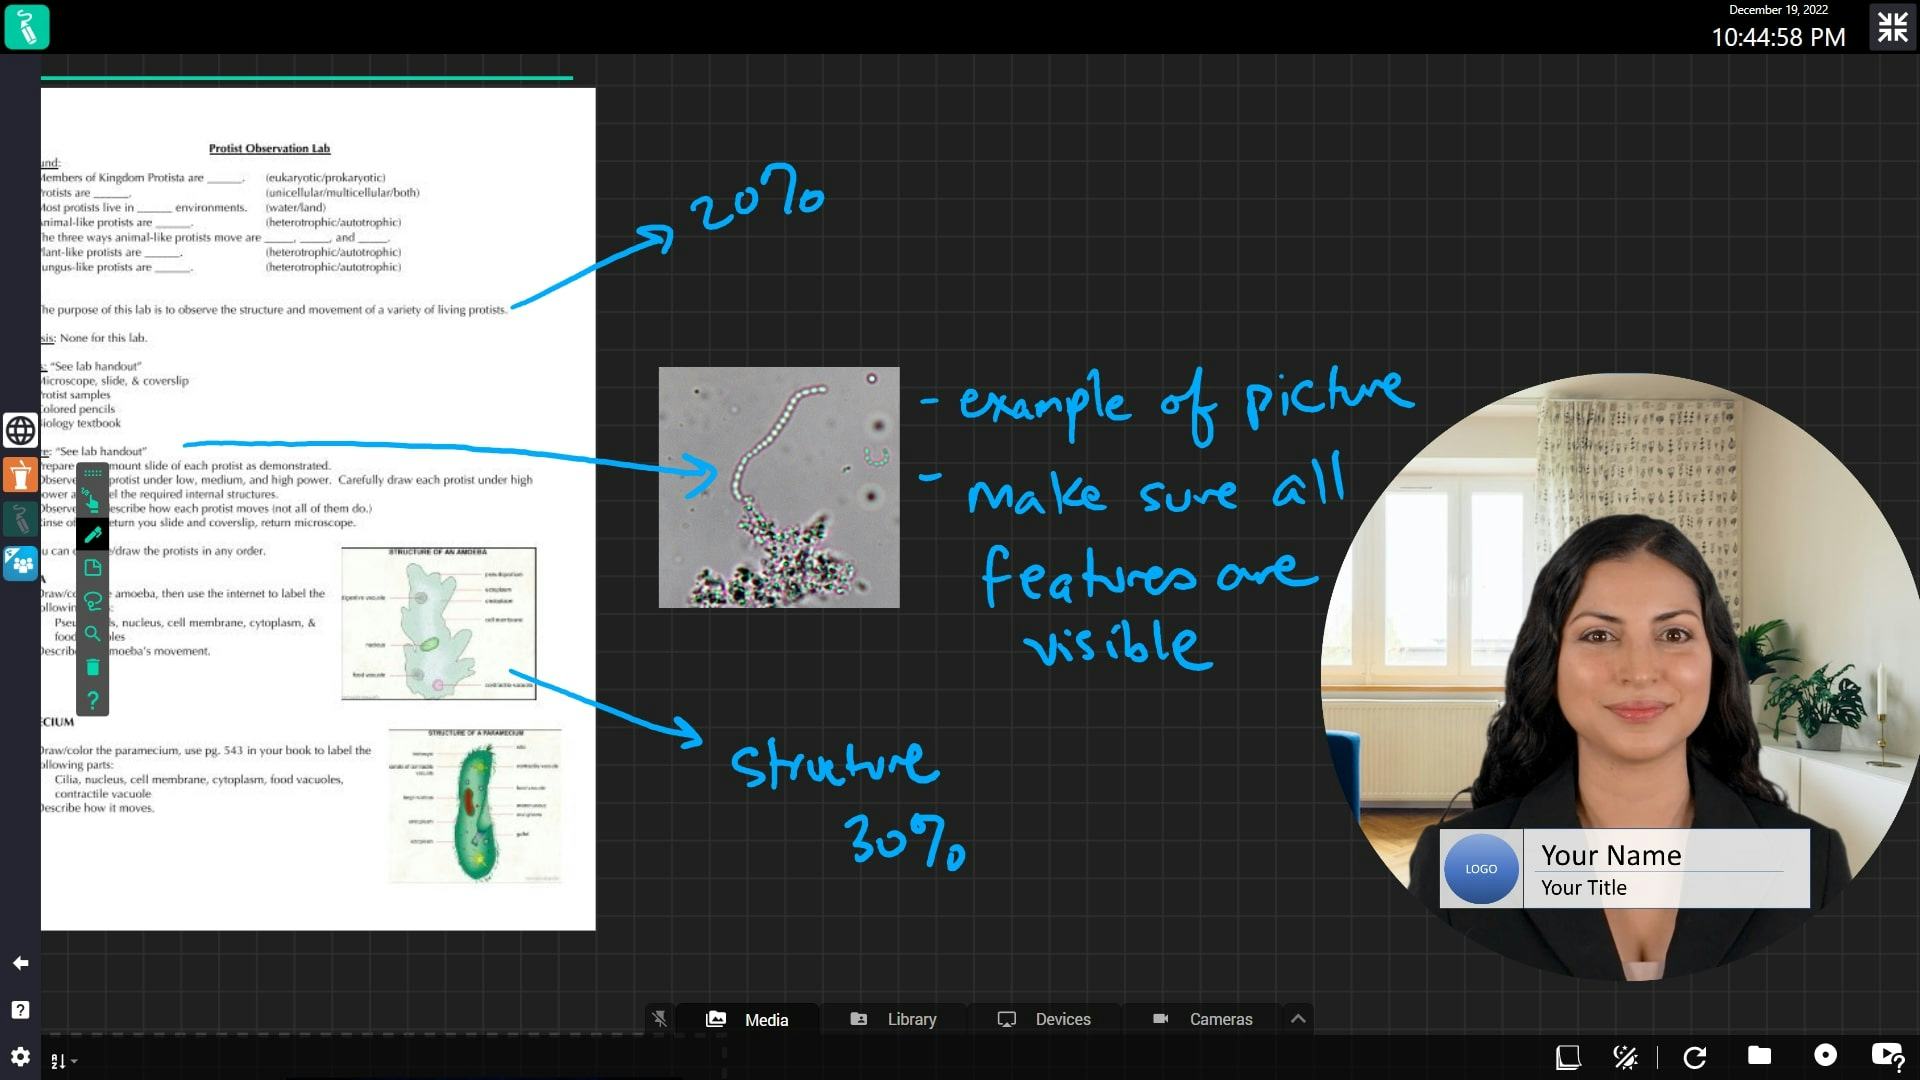Click the orange podium presenter icon

[x=20, y=475]
